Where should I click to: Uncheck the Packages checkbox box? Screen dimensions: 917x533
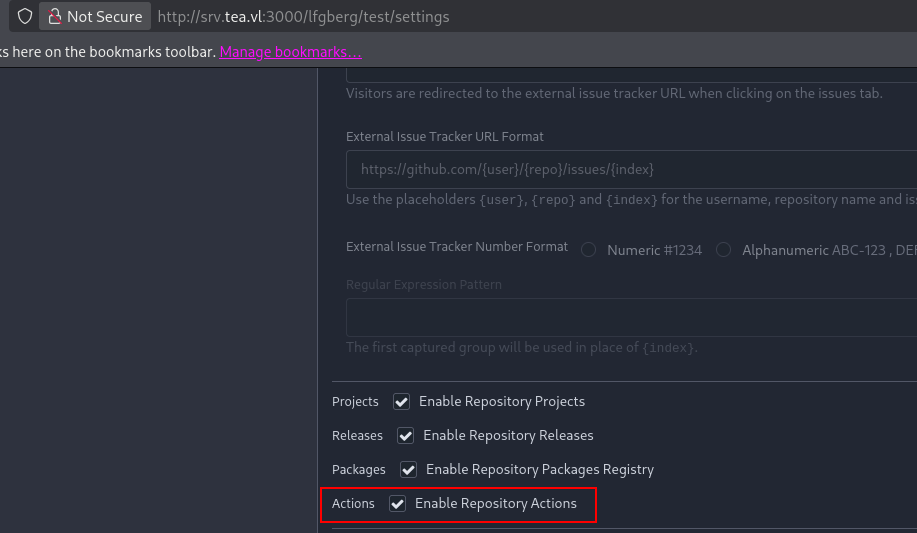[409, 470]
